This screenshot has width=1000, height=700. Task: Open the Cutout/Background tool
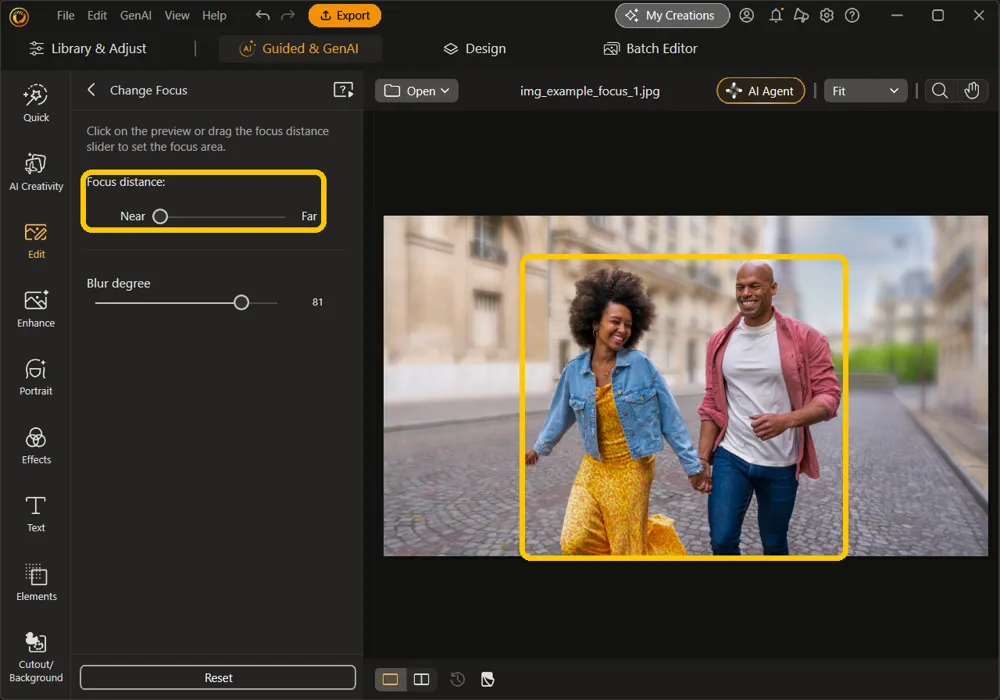click(36, 657)
